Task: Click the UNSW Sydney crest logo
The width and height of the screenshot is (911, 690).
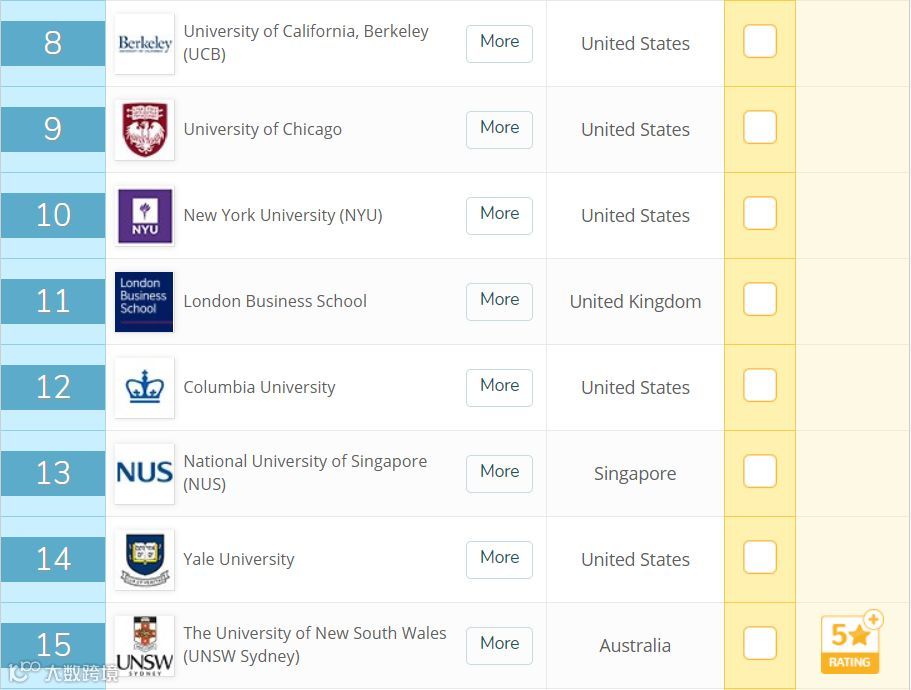Action: pos(144,645)
